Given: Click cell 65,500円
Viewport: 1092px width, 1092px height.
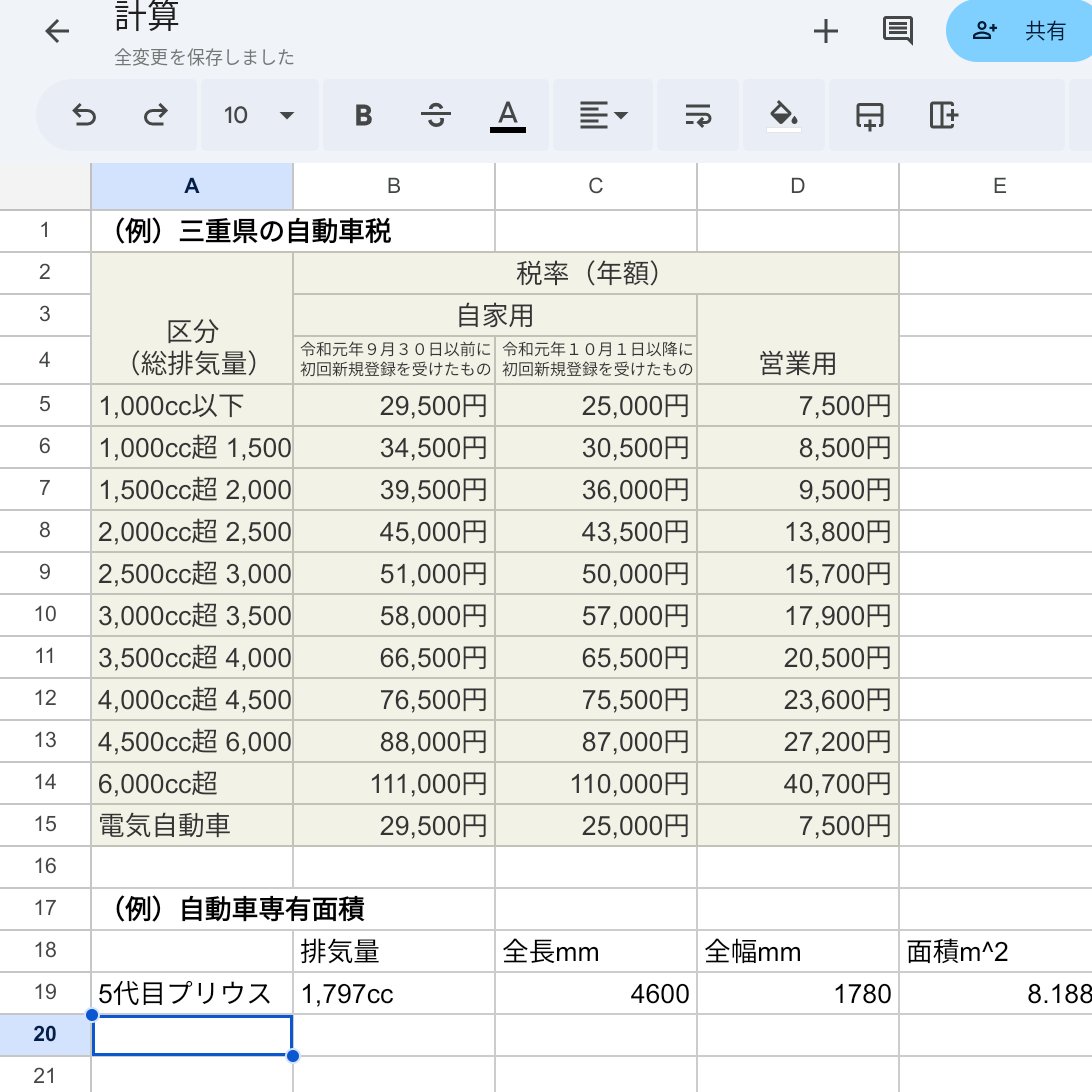Looking at the screenshot, I should [x=595, y=657].
